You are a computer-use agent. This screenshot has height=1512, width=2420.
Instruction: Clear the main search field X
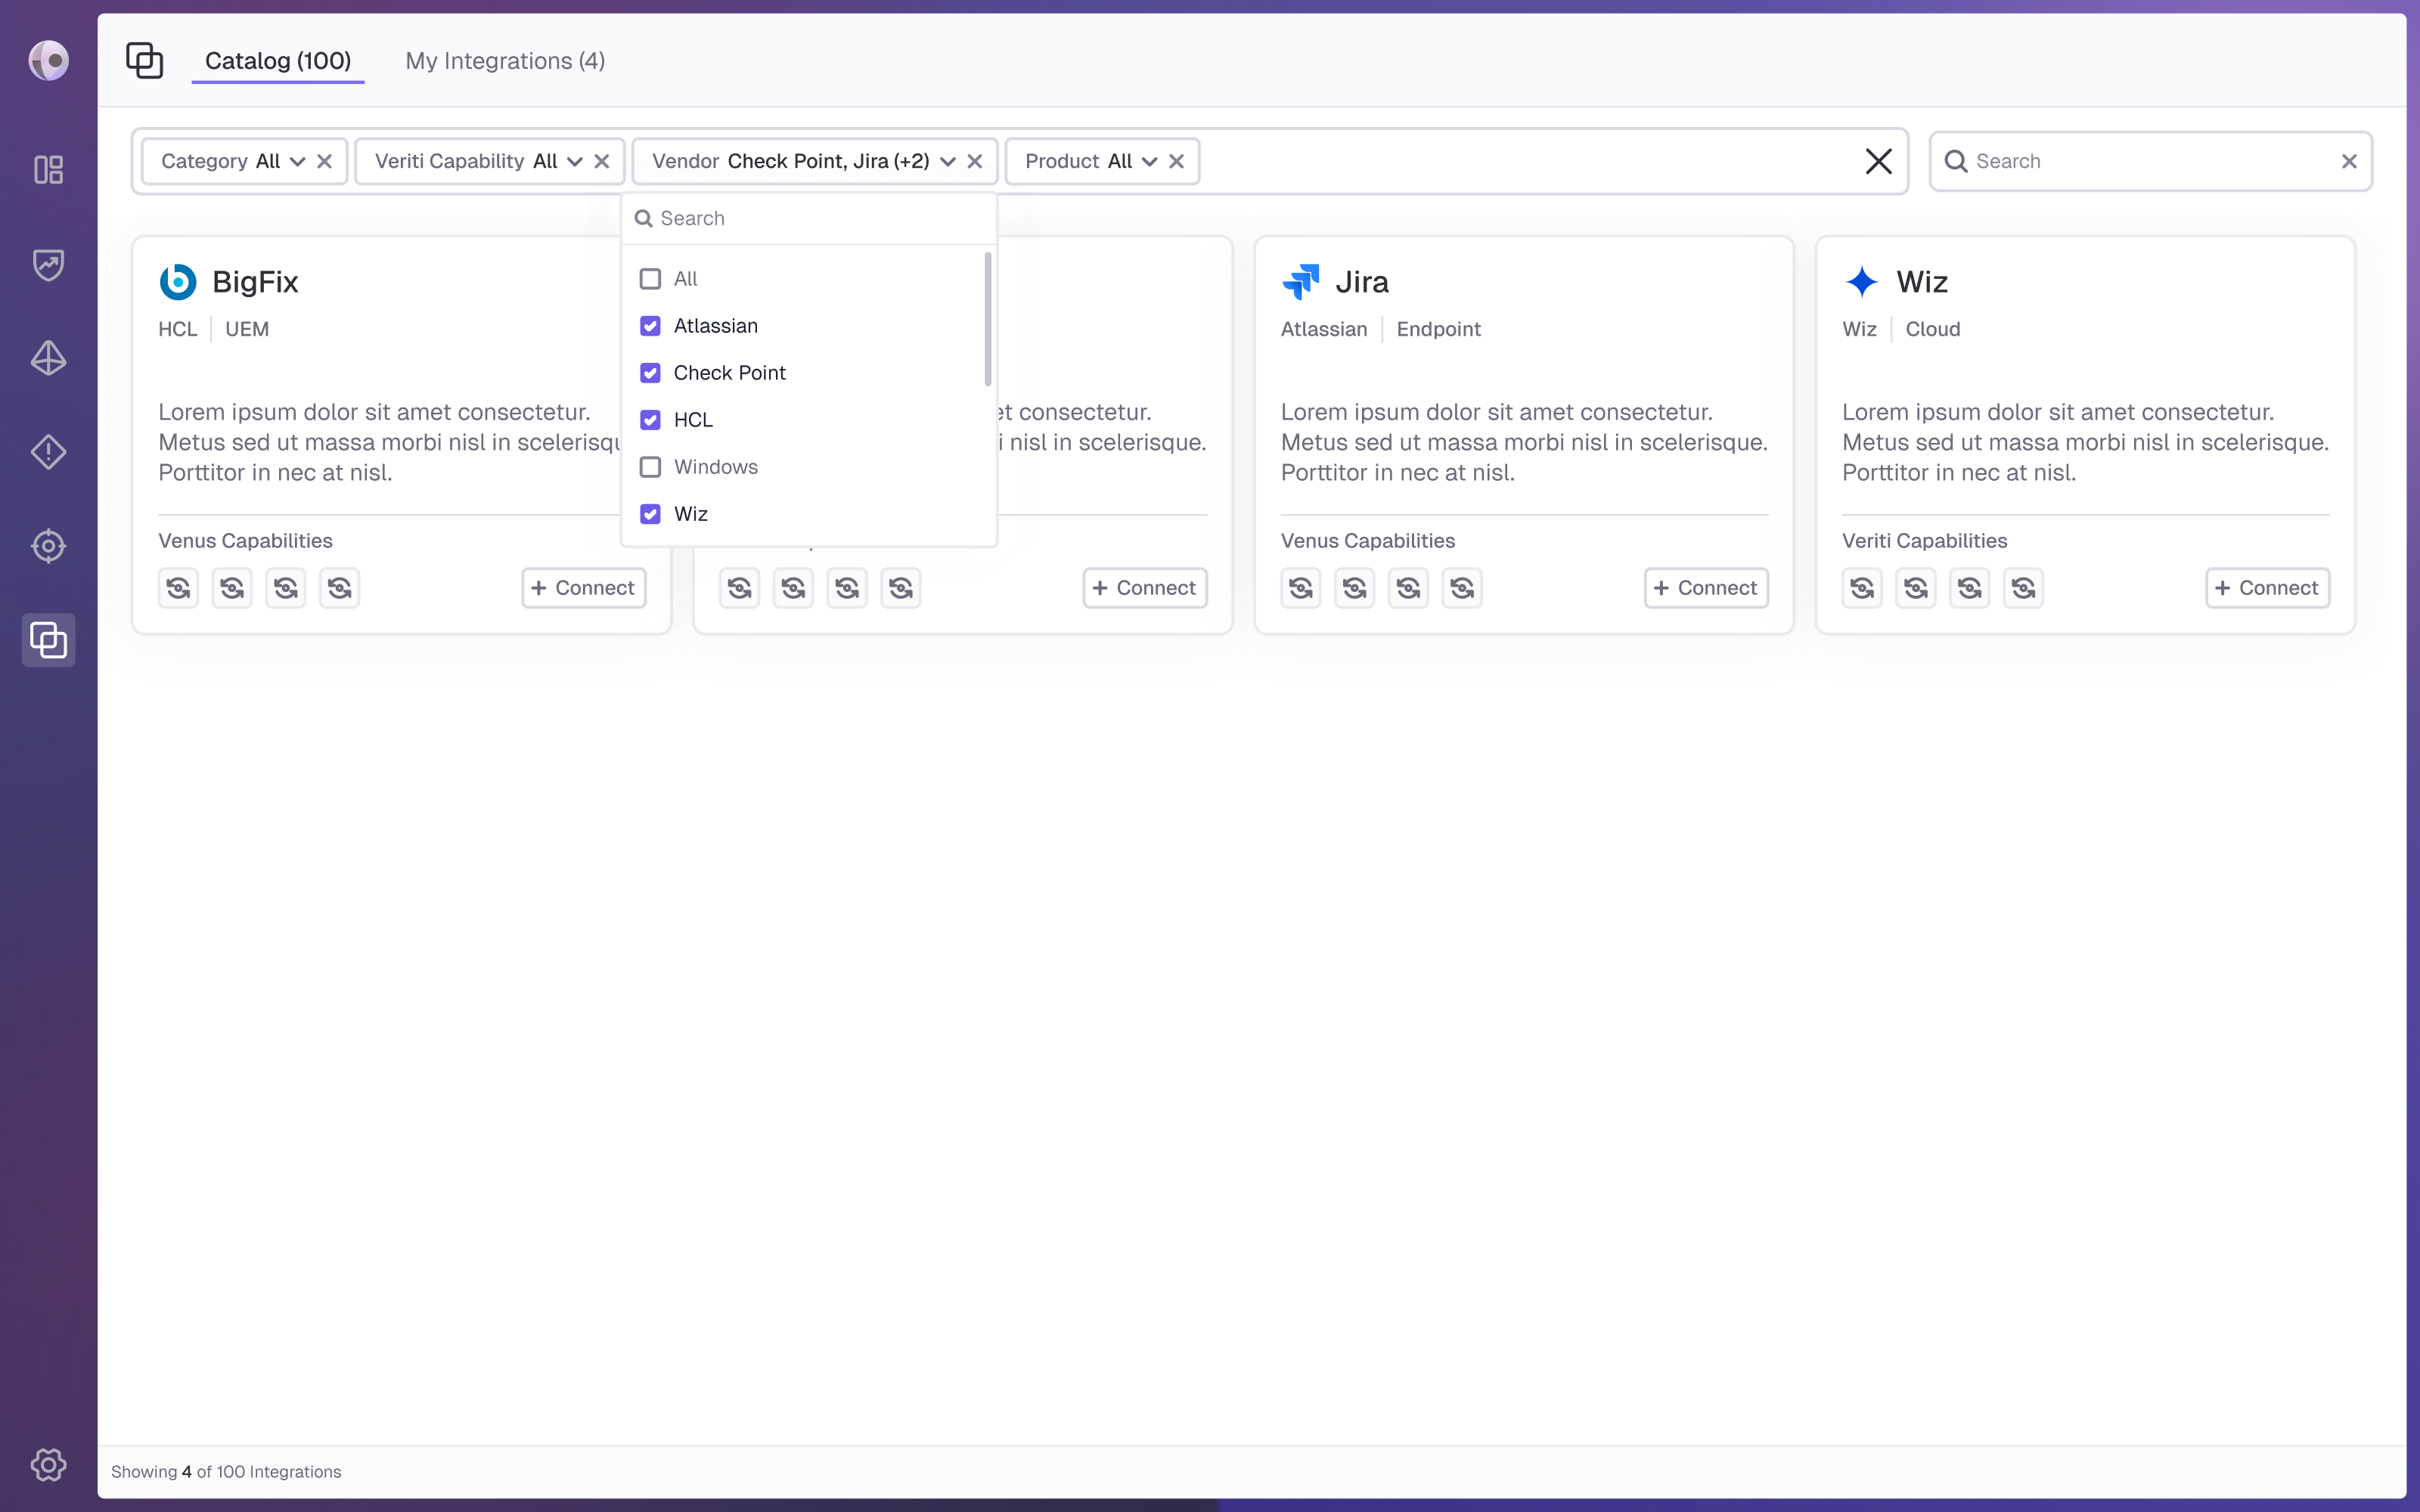point(2349,161)
